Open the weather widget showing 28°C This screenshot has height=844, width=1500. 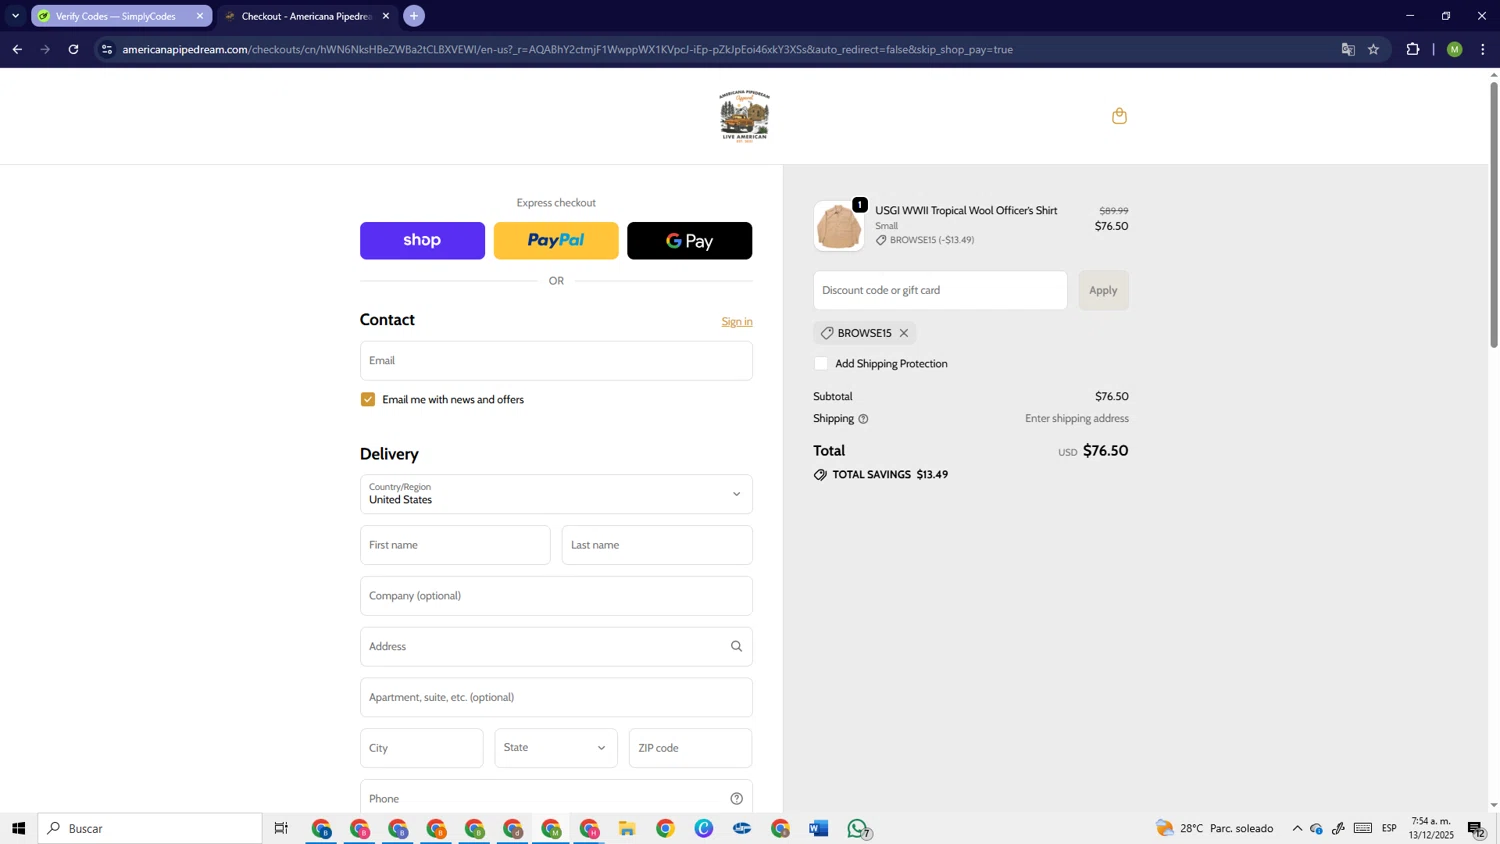point(1214,828)
